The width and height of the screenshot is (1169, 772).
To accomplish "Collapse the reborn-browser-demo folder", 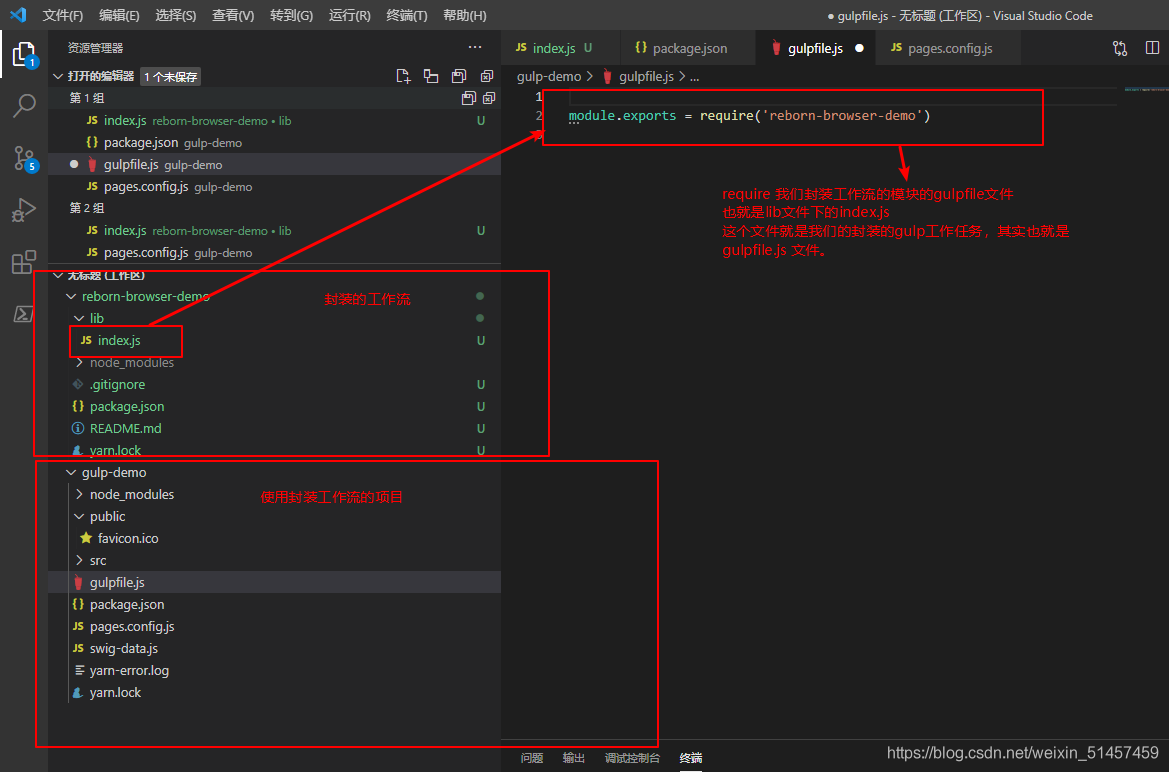I will [71, 296].
